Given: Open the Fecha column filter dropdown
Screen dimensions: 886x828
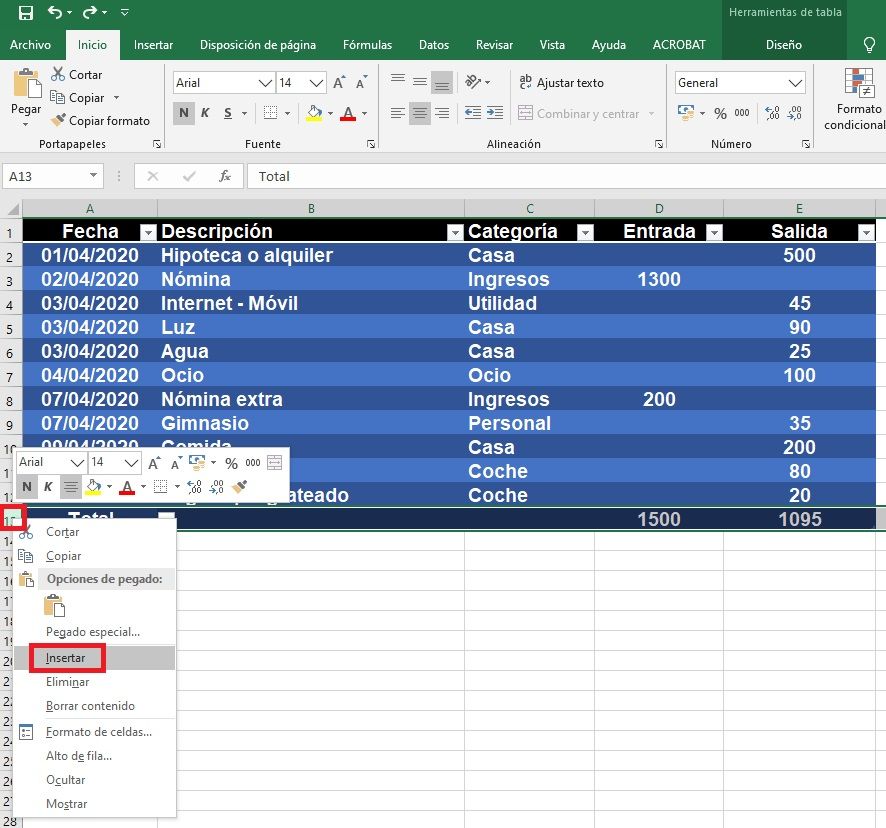Looking at the screenshot, I should pos(146,232).
